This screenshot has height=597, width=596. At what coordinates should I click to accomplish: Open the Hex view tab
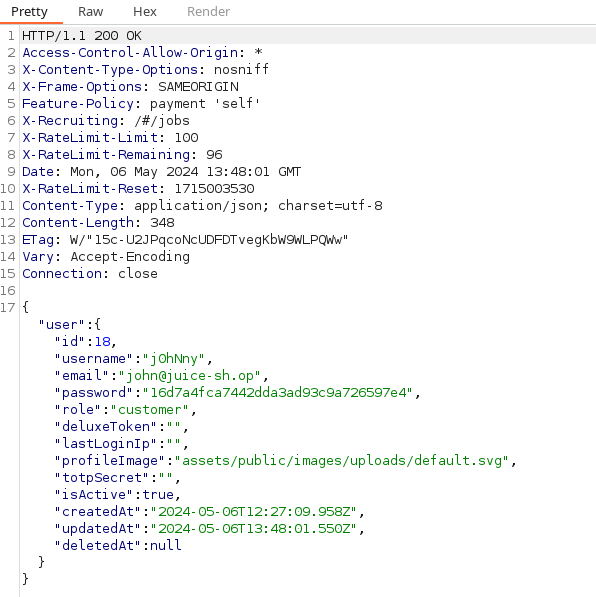click(x=145, y=12)
